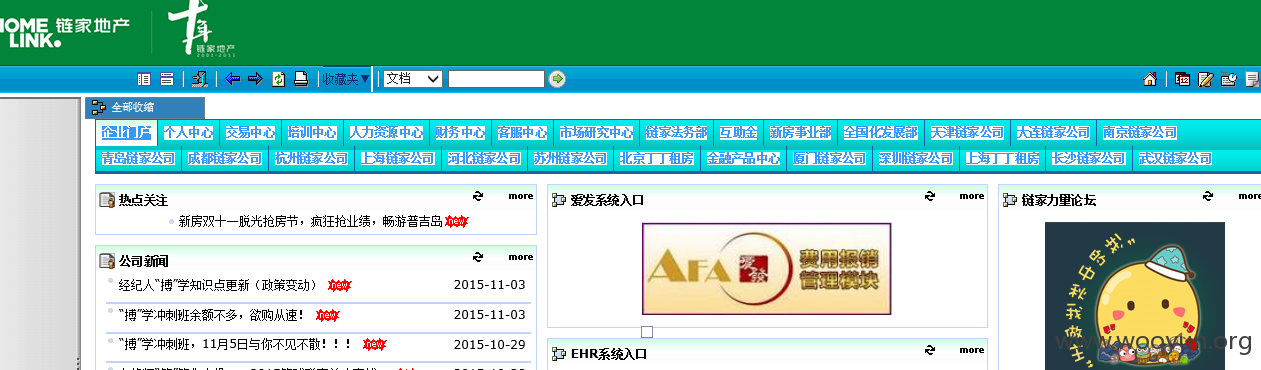Viewport: 1261px width, 370px height.
Task: Click more link in 爱发系统入口 panel
Action: click(972, 196)
